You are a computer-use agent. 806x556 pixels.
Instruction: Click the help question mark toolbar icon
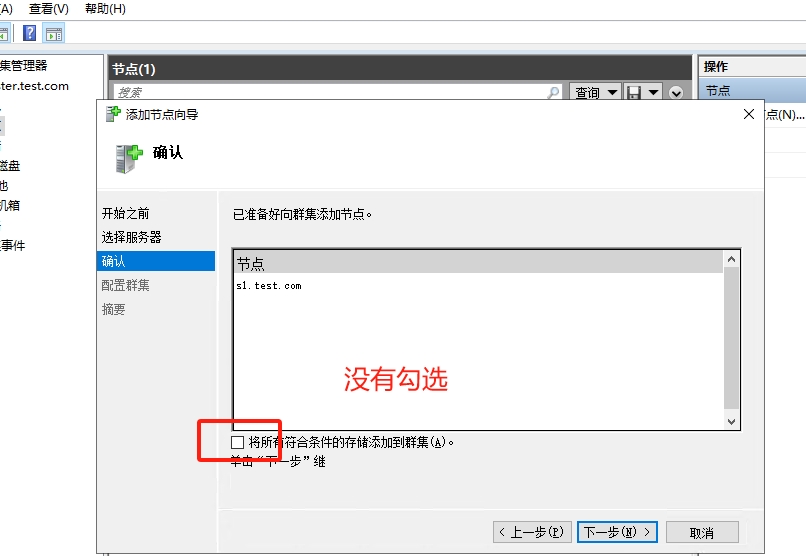click(x=30, y=33)
